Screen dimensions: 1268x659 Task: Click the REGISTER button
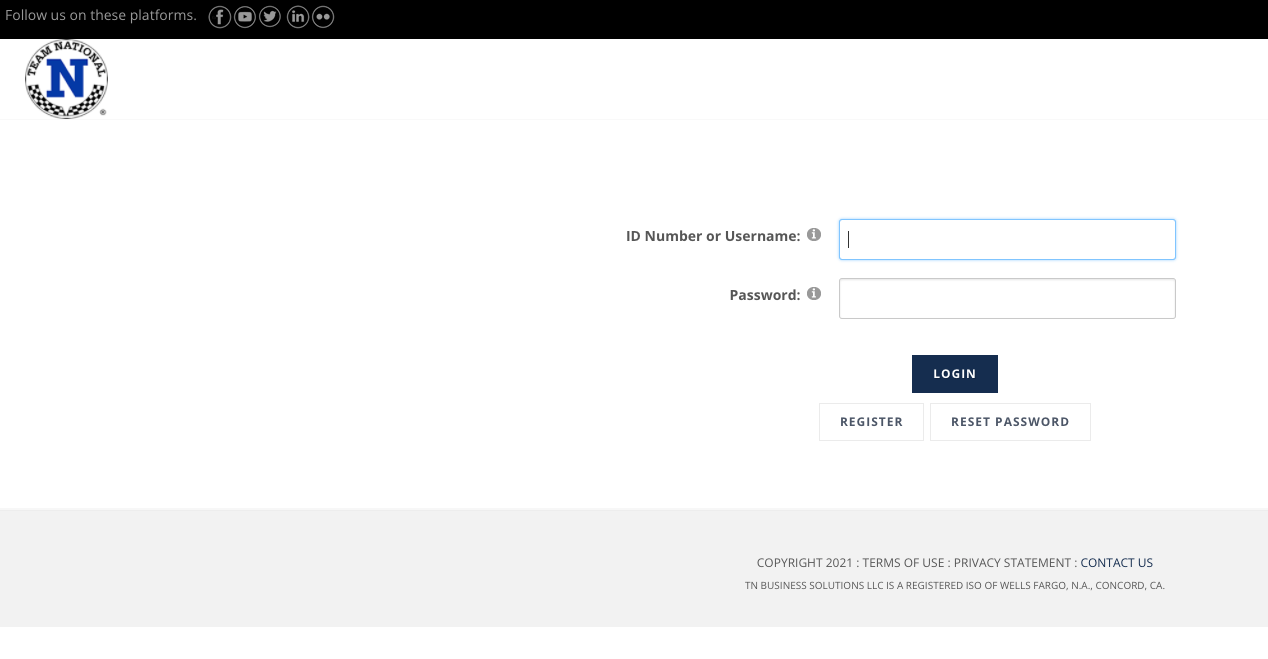click(871, 422)
